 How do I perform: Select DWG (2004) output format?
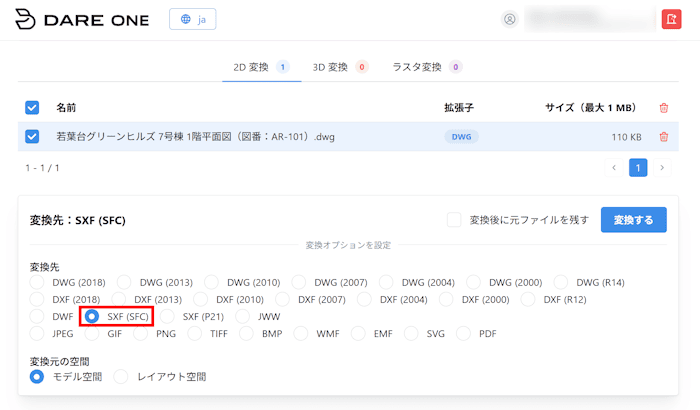(x=386, y=282)
